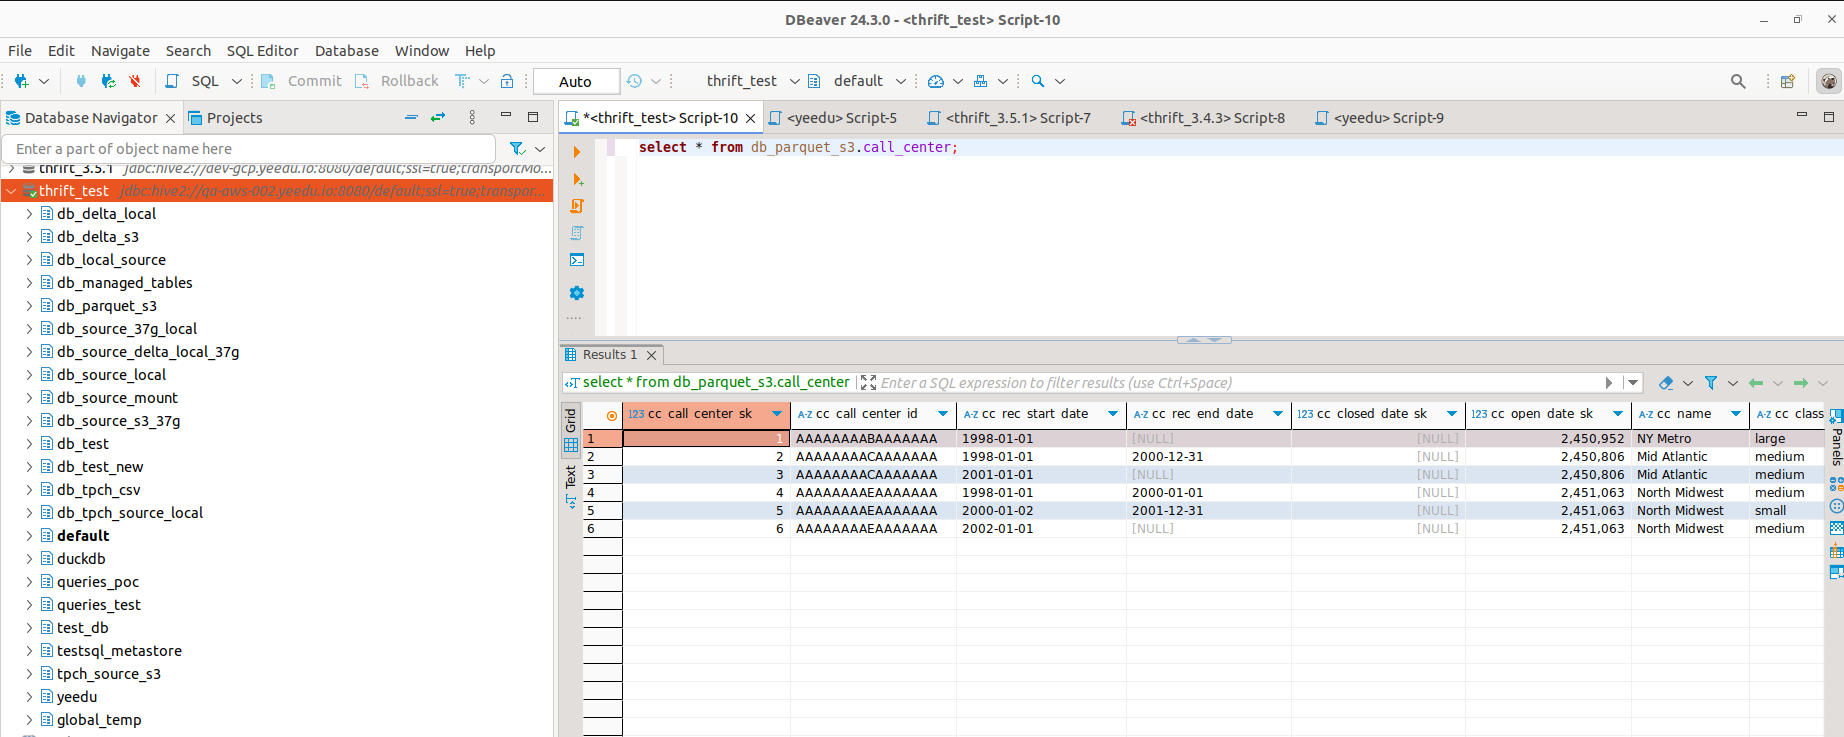Click the transaction mode lock icon
The image size is (1844, 737).
coord(507,81)
